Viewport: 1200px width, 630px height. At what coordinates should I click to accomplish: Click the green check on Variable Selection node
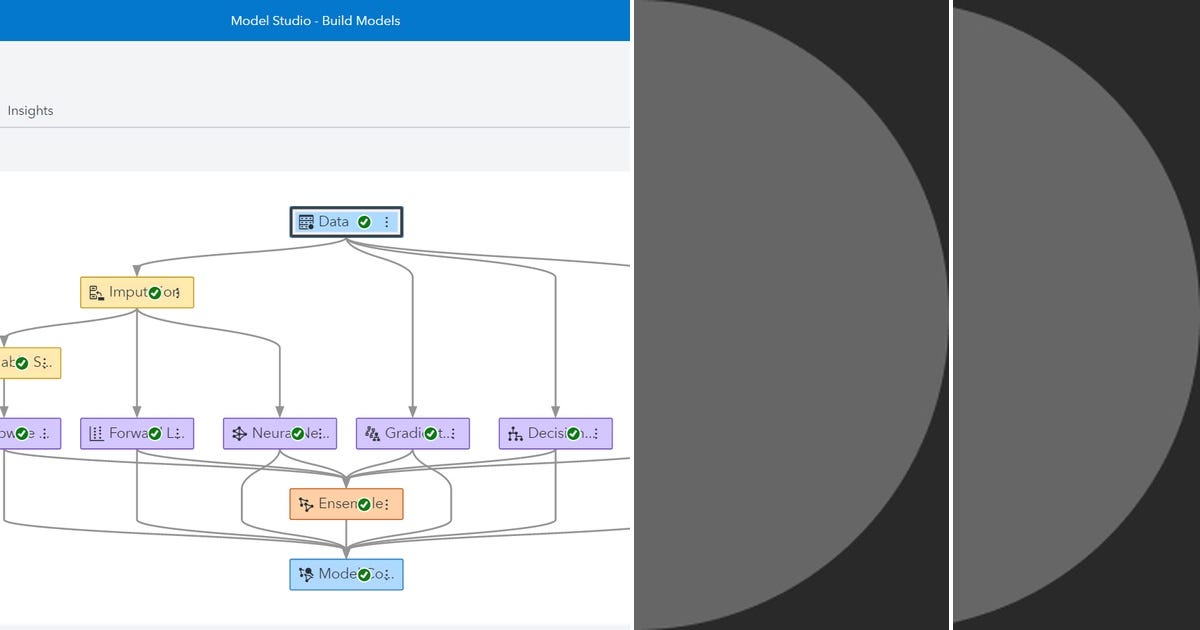coord(22,363)
